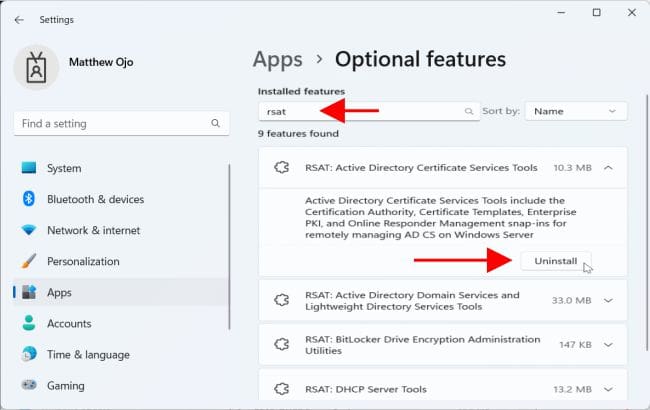
Task: Open Matthew Ojo profile avatar
Action: [36, 67]
